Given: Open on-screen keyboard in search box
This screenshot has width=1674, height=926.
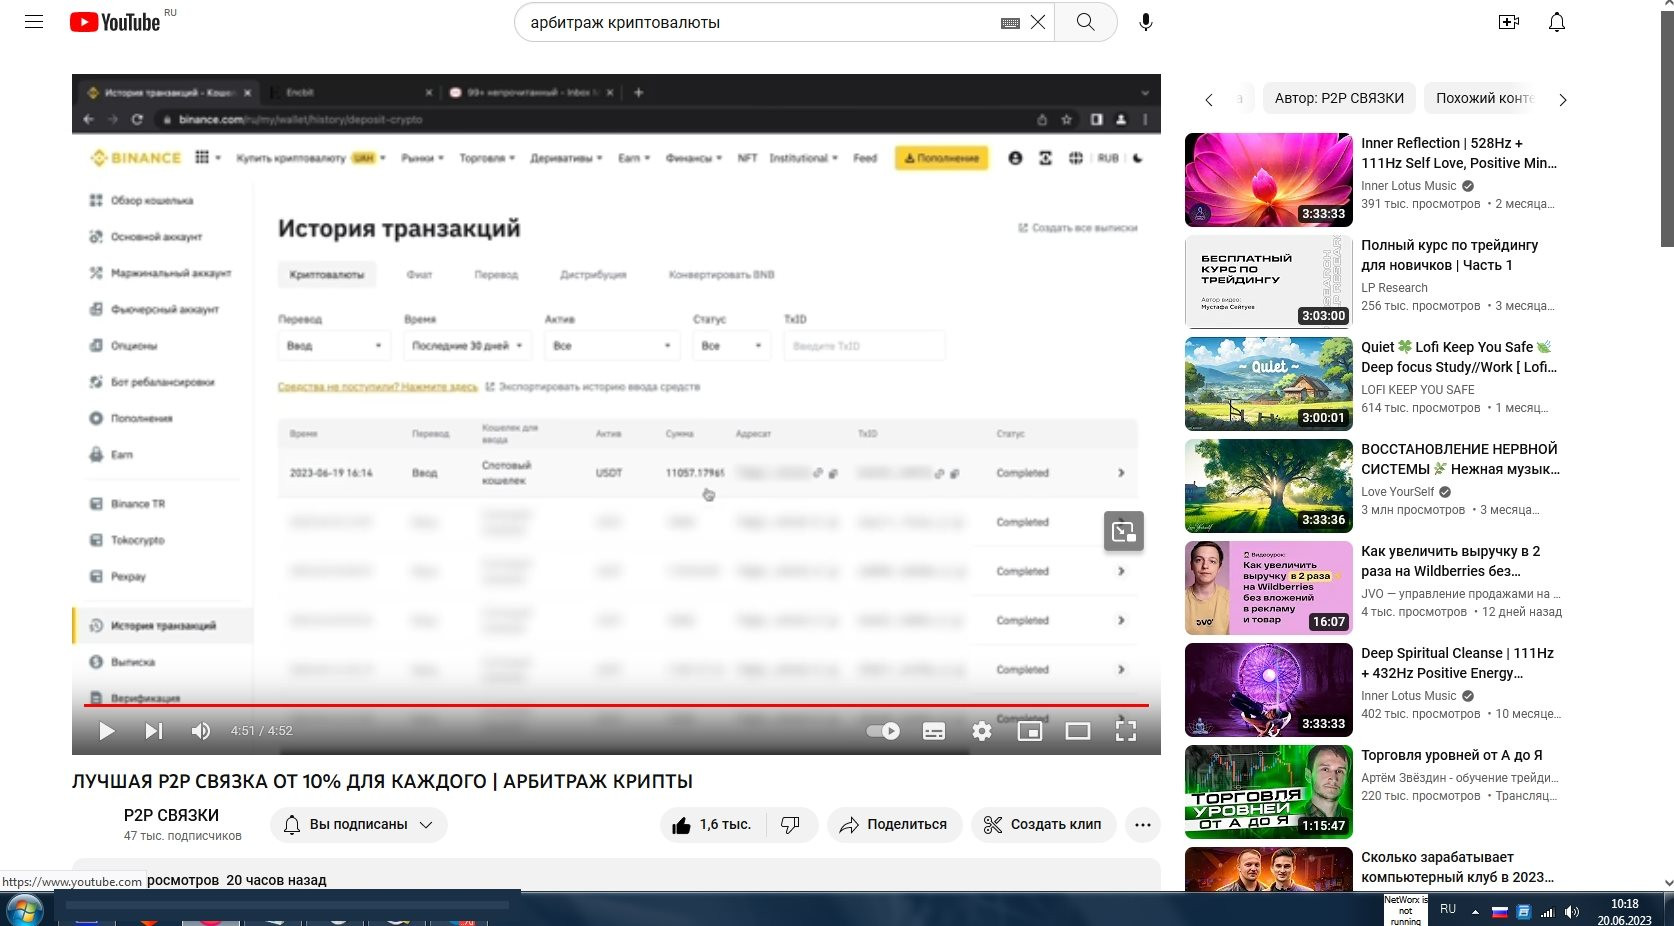Looking at the screenshot, I should pyautogui.click(x=1010, y=23).
